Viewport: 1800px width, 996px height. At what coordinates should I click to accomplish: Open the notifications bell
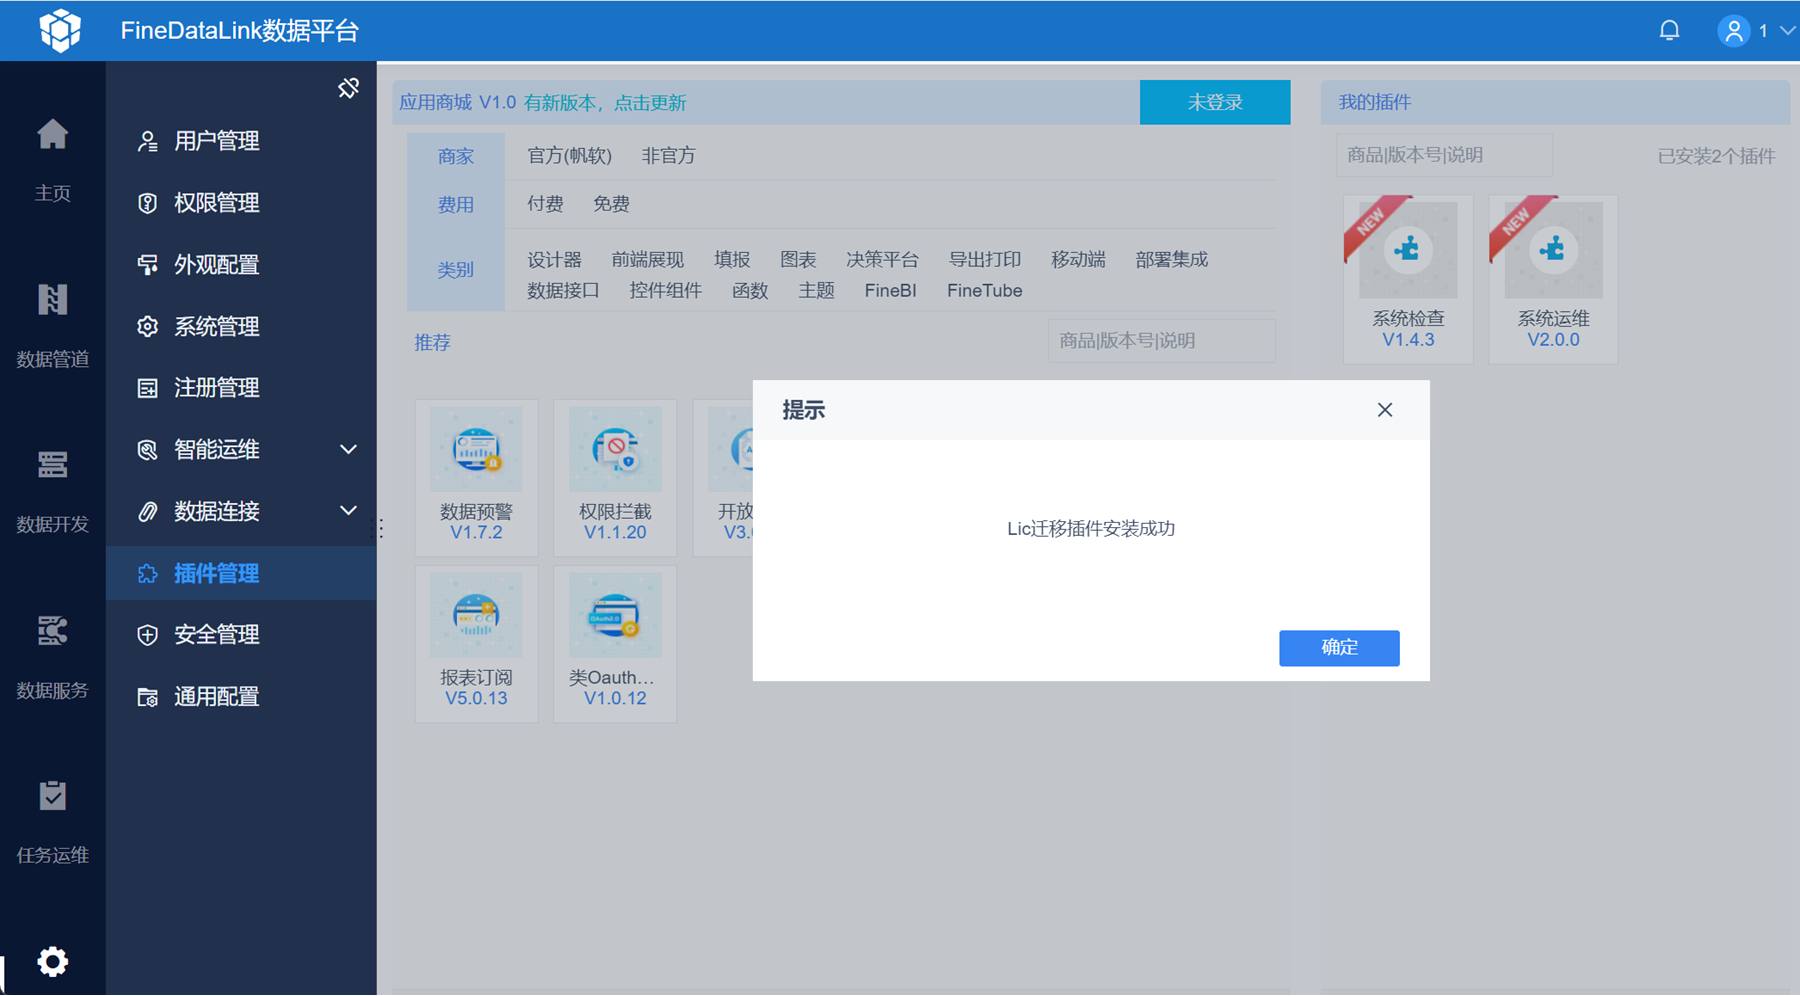1669,31
